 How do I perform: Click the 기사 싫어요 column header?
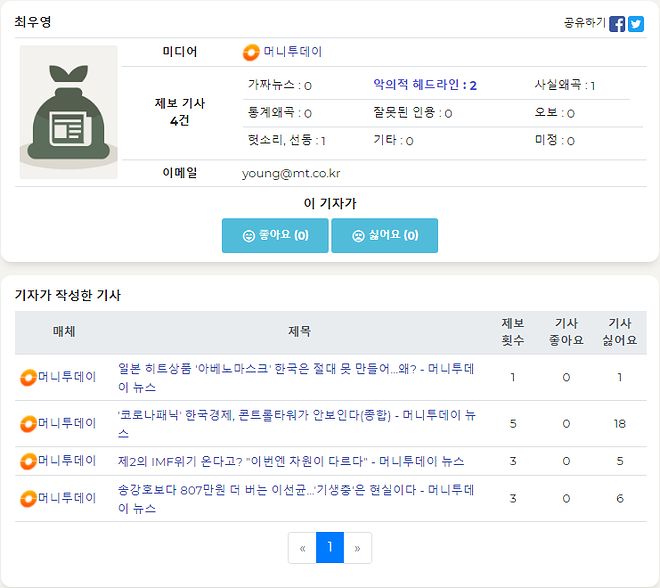[620, 332]
